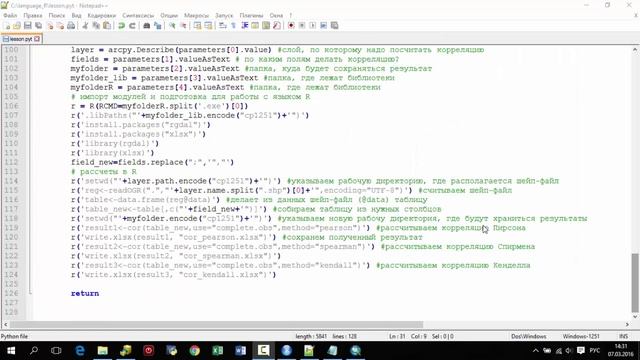Click the Open file toolbar icon

[x=17, y=26]
